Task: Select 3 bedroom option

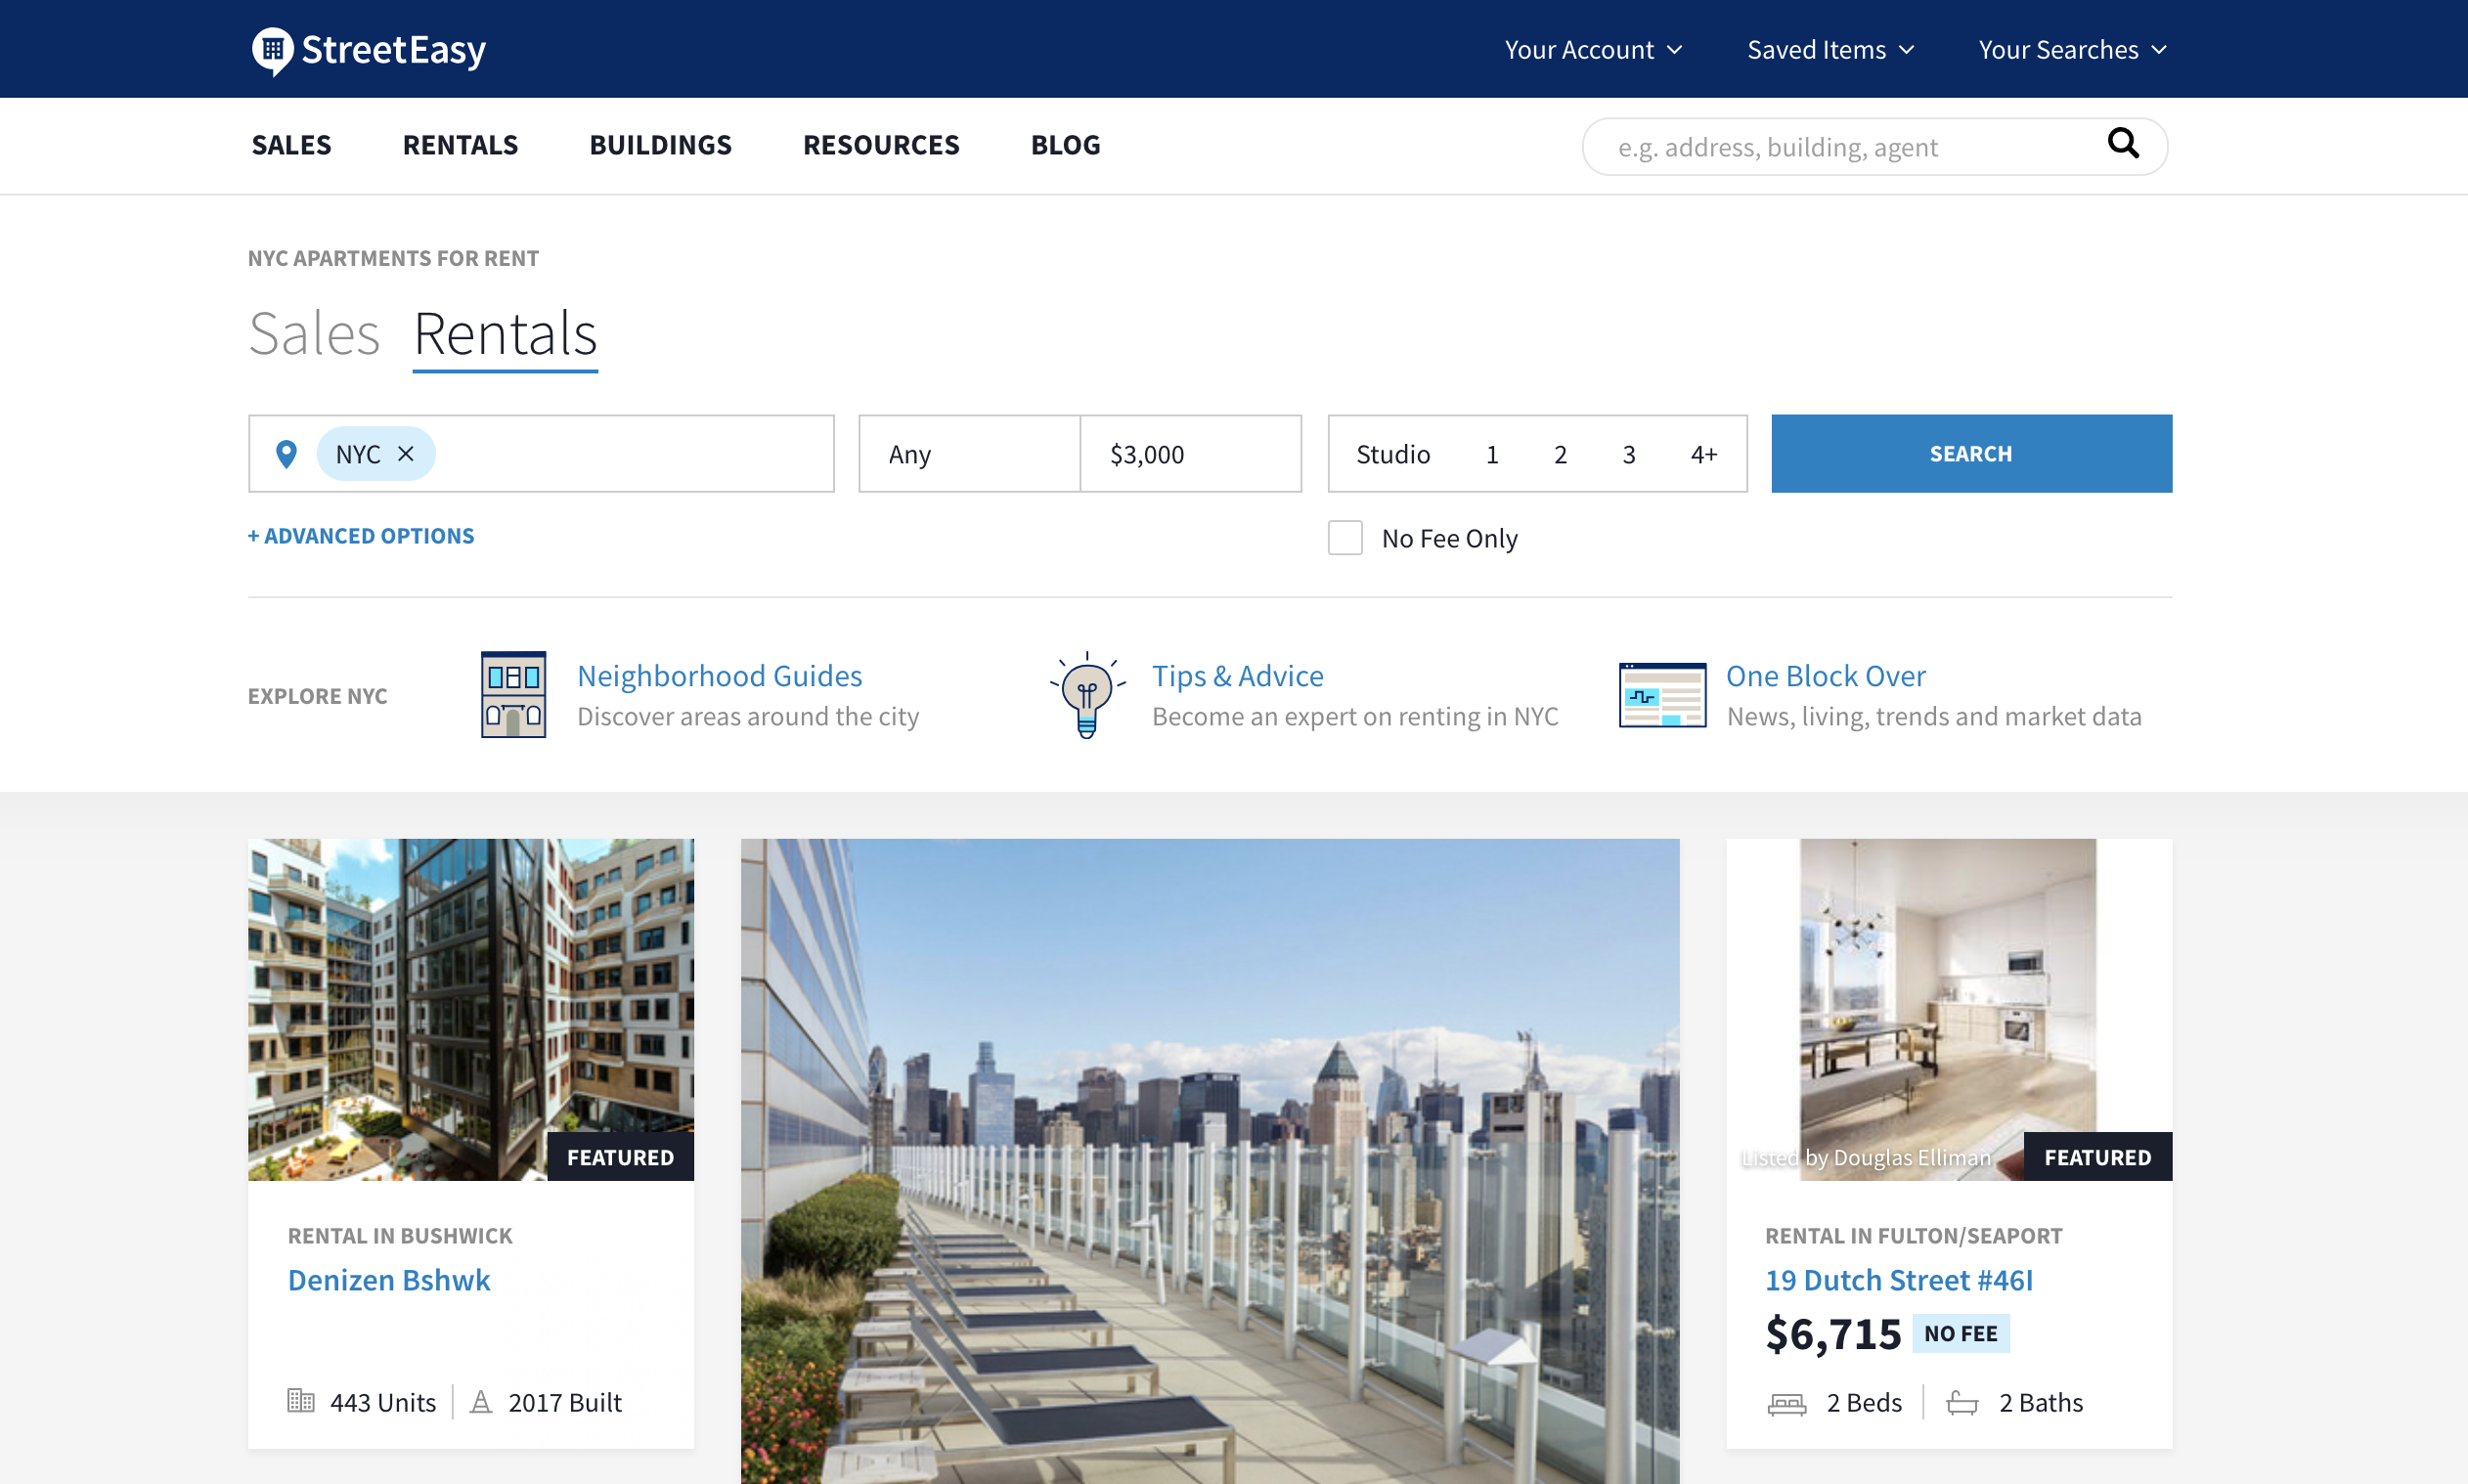Action: click(1629, 454)
